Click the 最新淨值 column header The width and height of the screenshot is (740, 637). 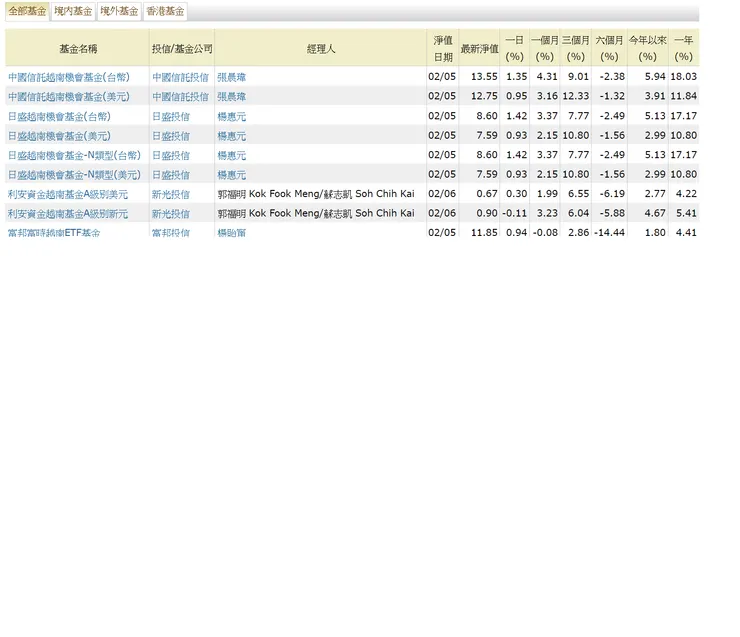click(479, 49)
